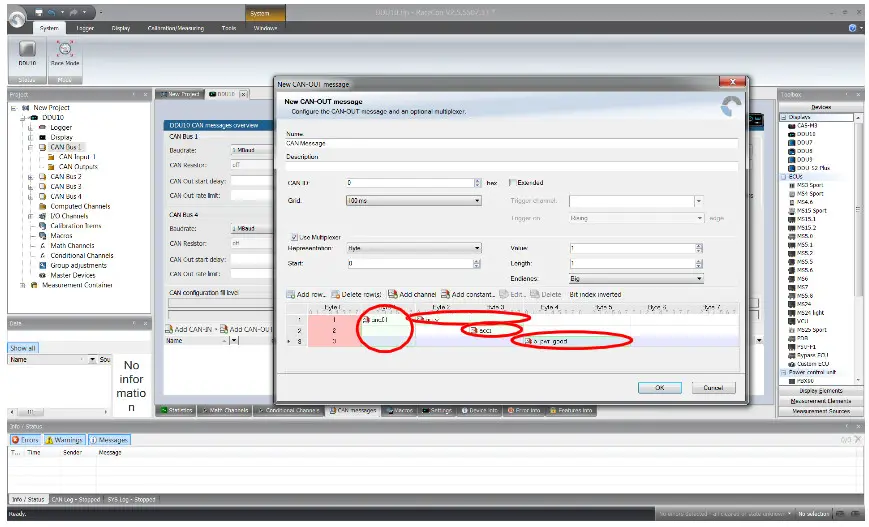This screenshot has height=527, width=869.
Task: Click the Race Mode ribbon icon
Action: point(65,54)
